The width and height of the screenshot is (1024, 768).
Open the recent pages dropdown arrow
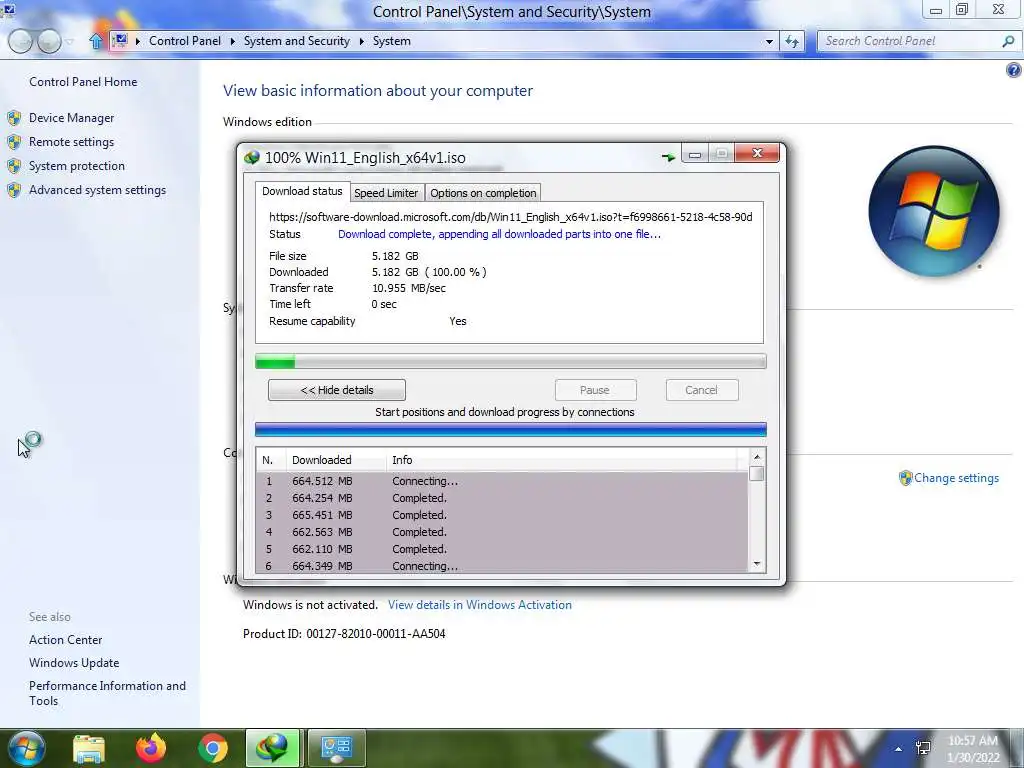coord(70,42)
